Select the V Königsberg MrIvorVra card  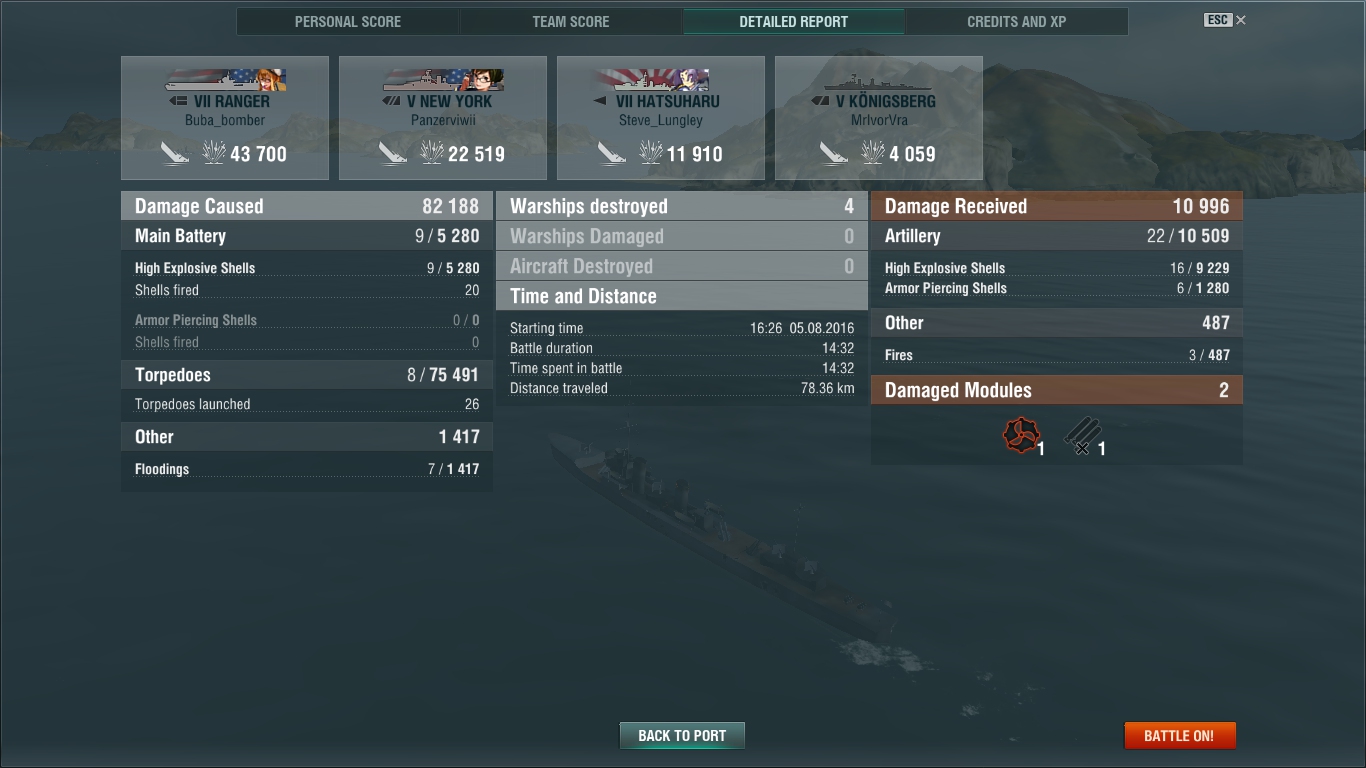(x=879, y=118)
